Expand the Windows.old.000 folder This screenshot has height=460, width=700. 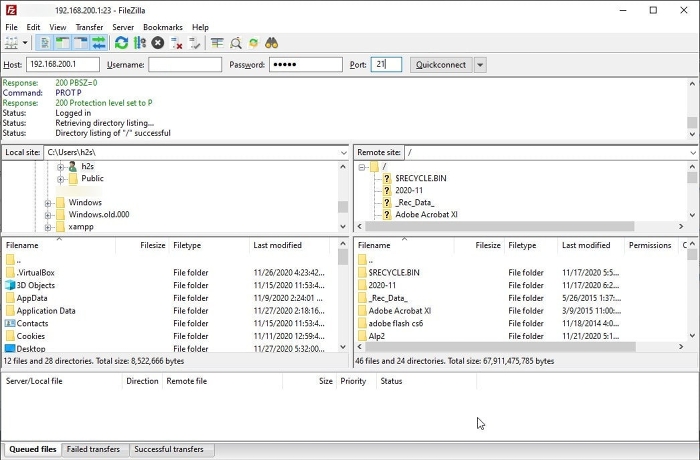tap(48, 215)
